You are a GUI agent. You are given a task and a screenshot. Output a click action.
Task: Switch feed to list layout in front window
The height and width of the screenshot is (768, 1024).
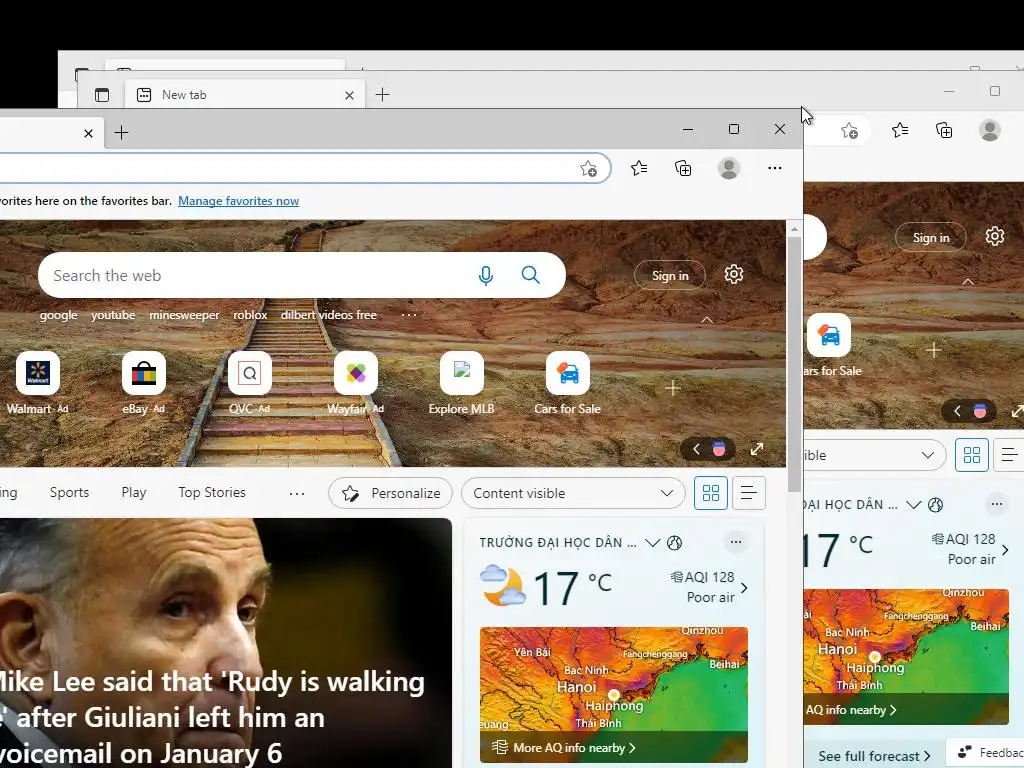point(748,493)
